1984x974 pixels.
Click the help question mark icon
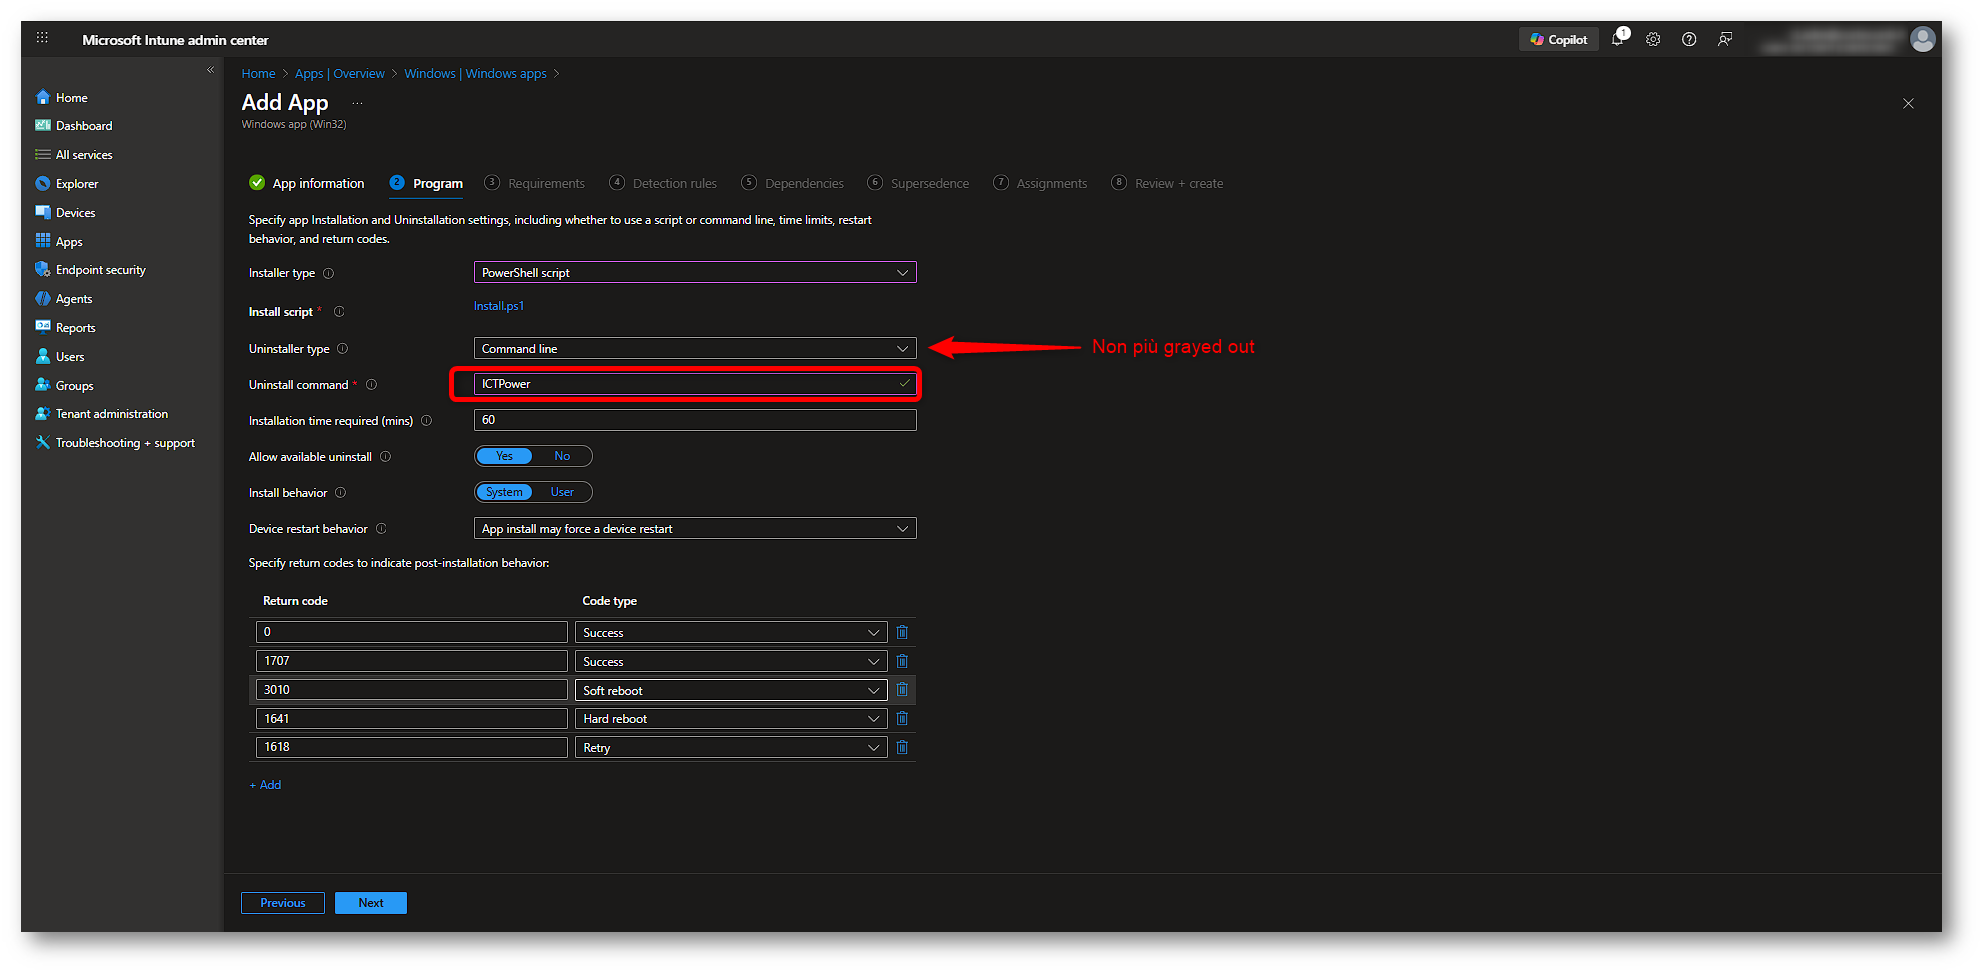[1689, 40]
